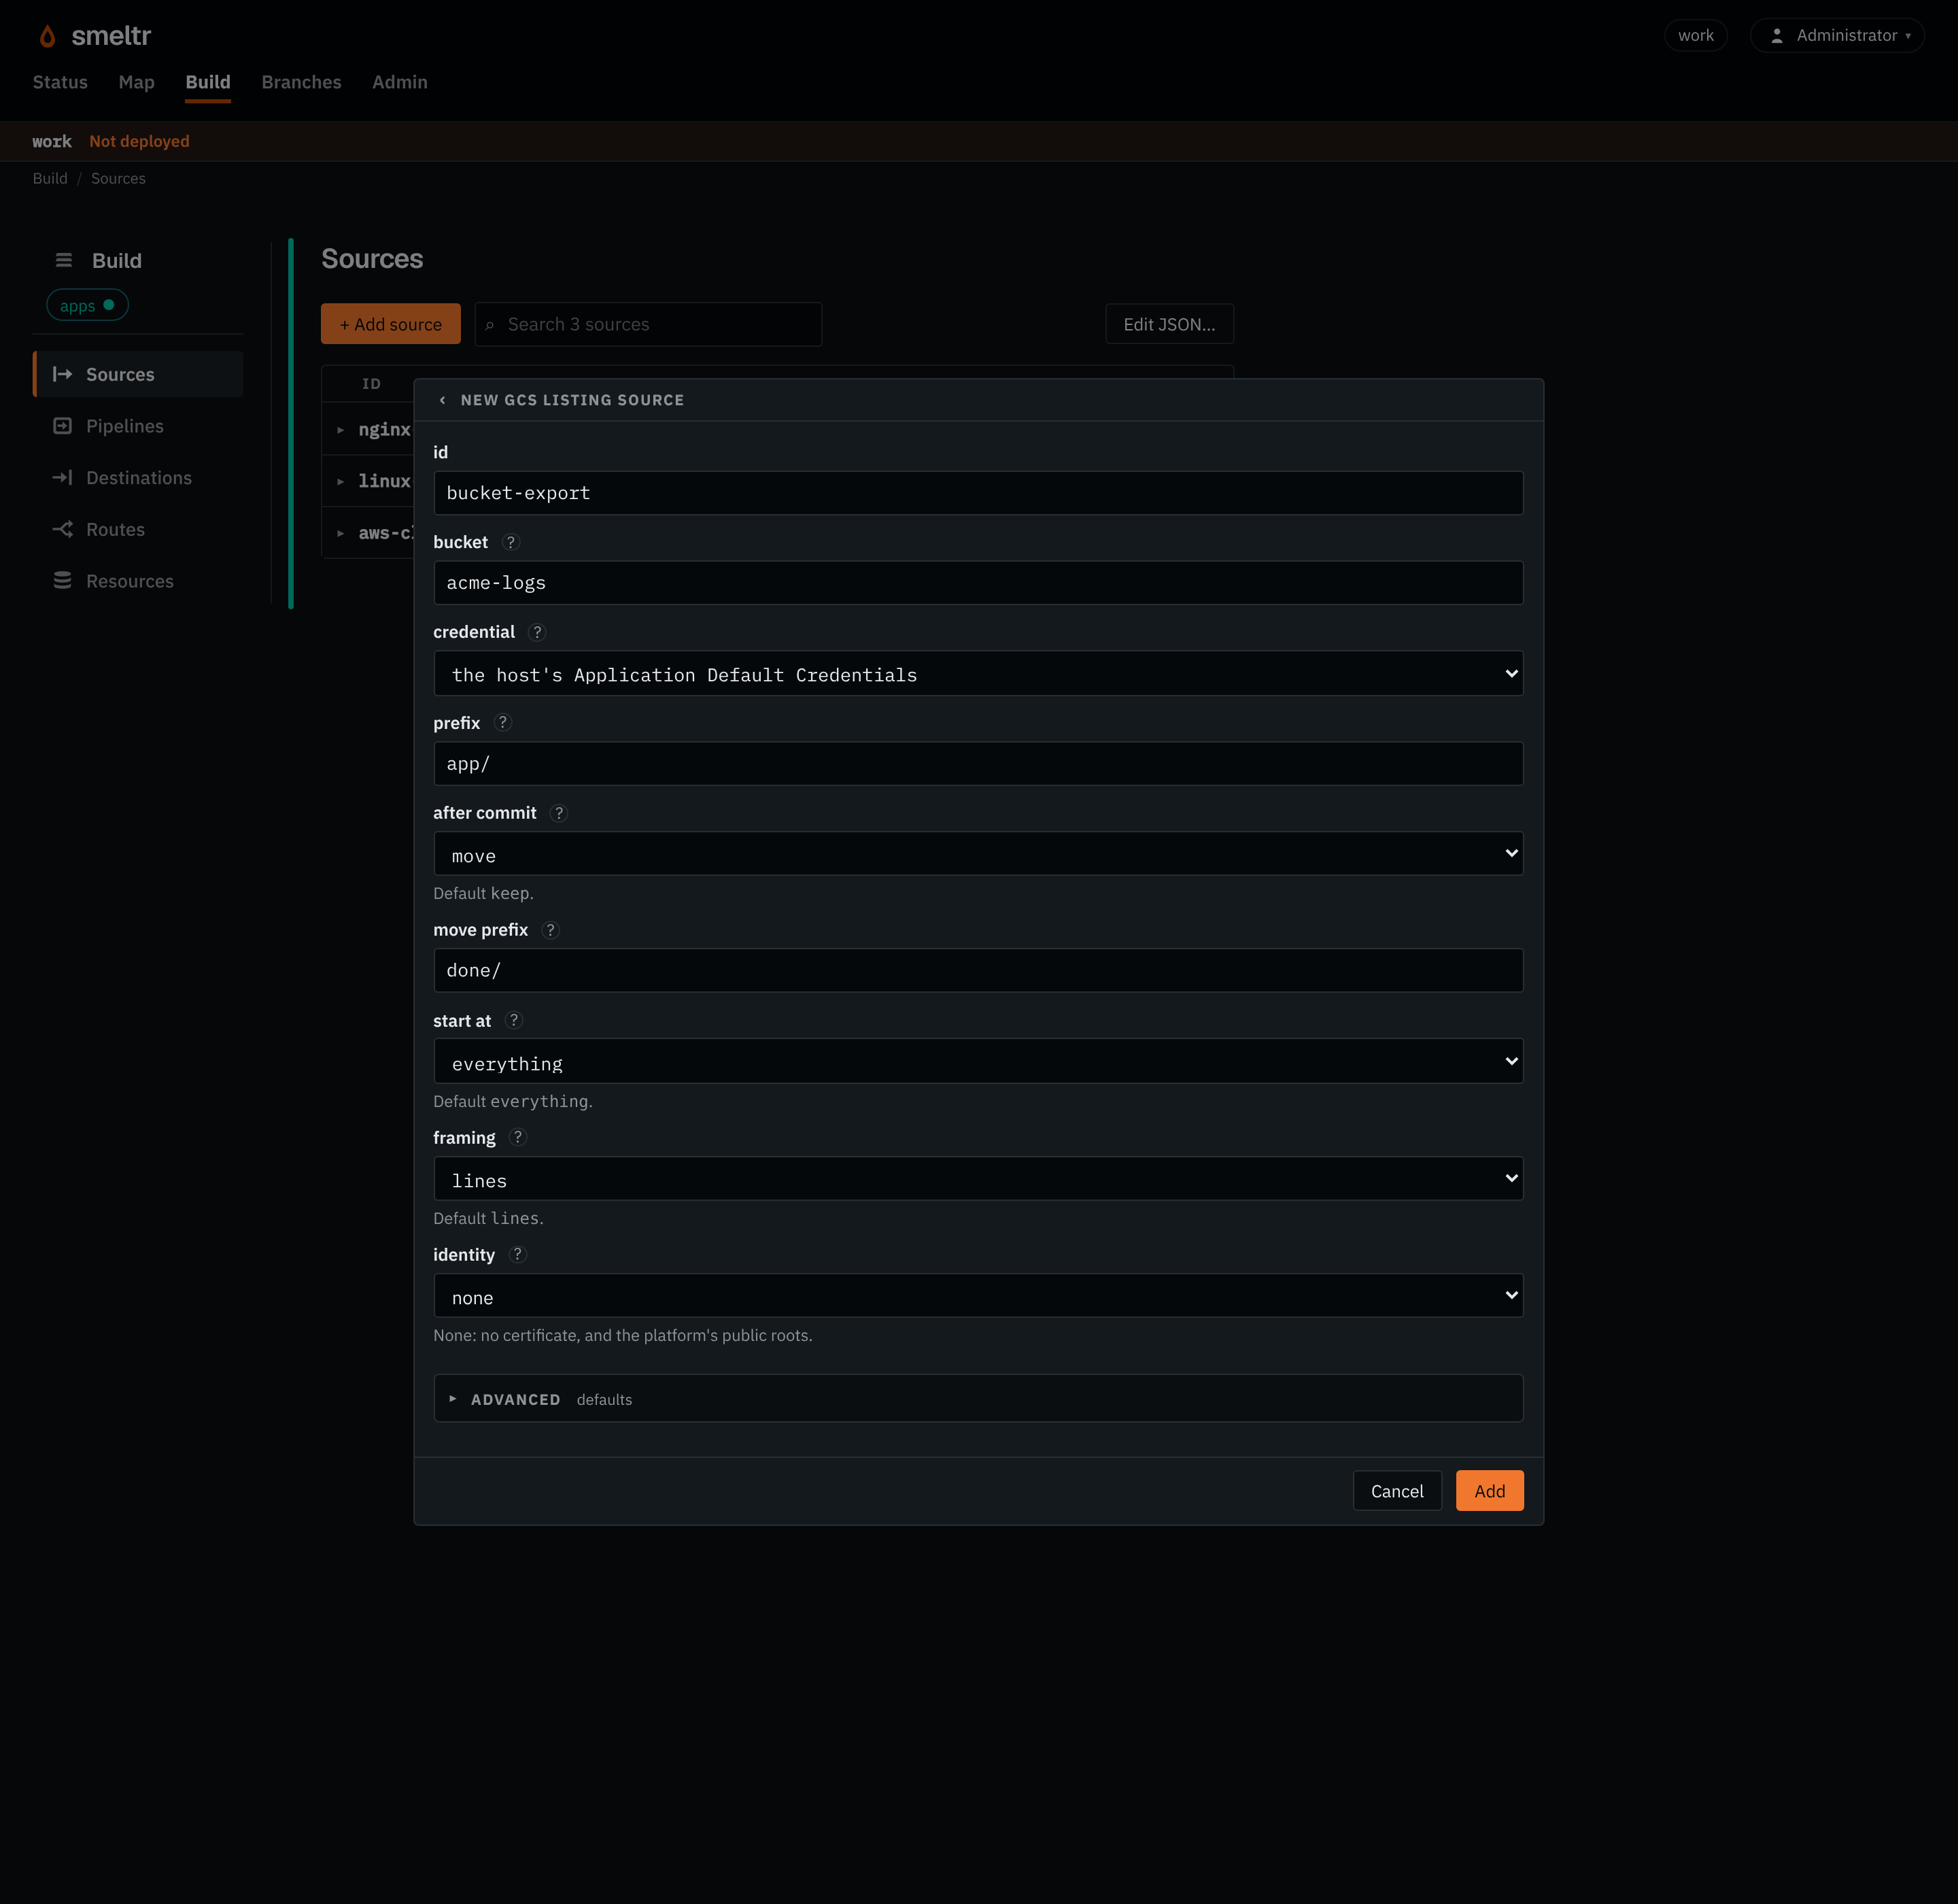Open the framing dropdown set to lines
Image resolution: width=1958 pixels, height=1904 pixels.
tap(978, 1179)
